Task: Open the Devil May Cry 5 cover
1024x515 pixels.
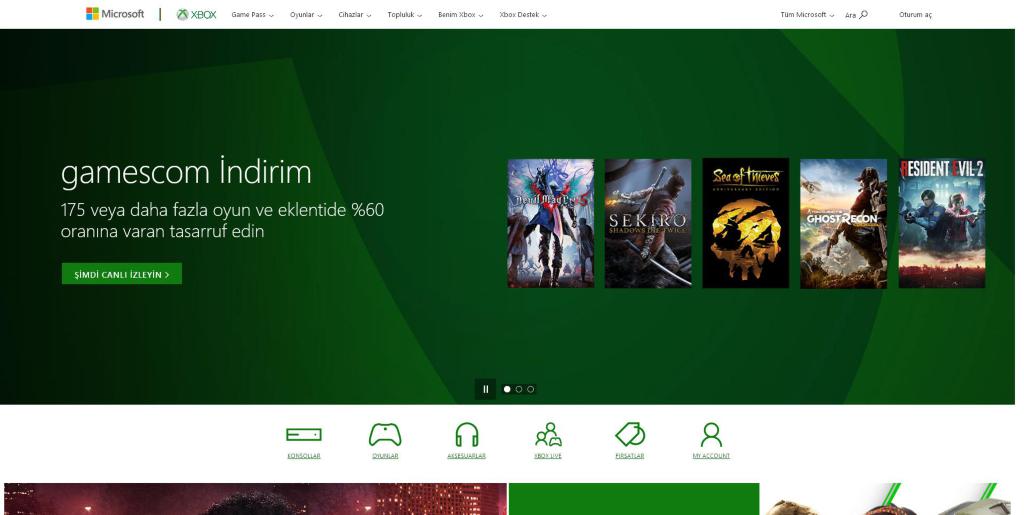Action: 551,223
